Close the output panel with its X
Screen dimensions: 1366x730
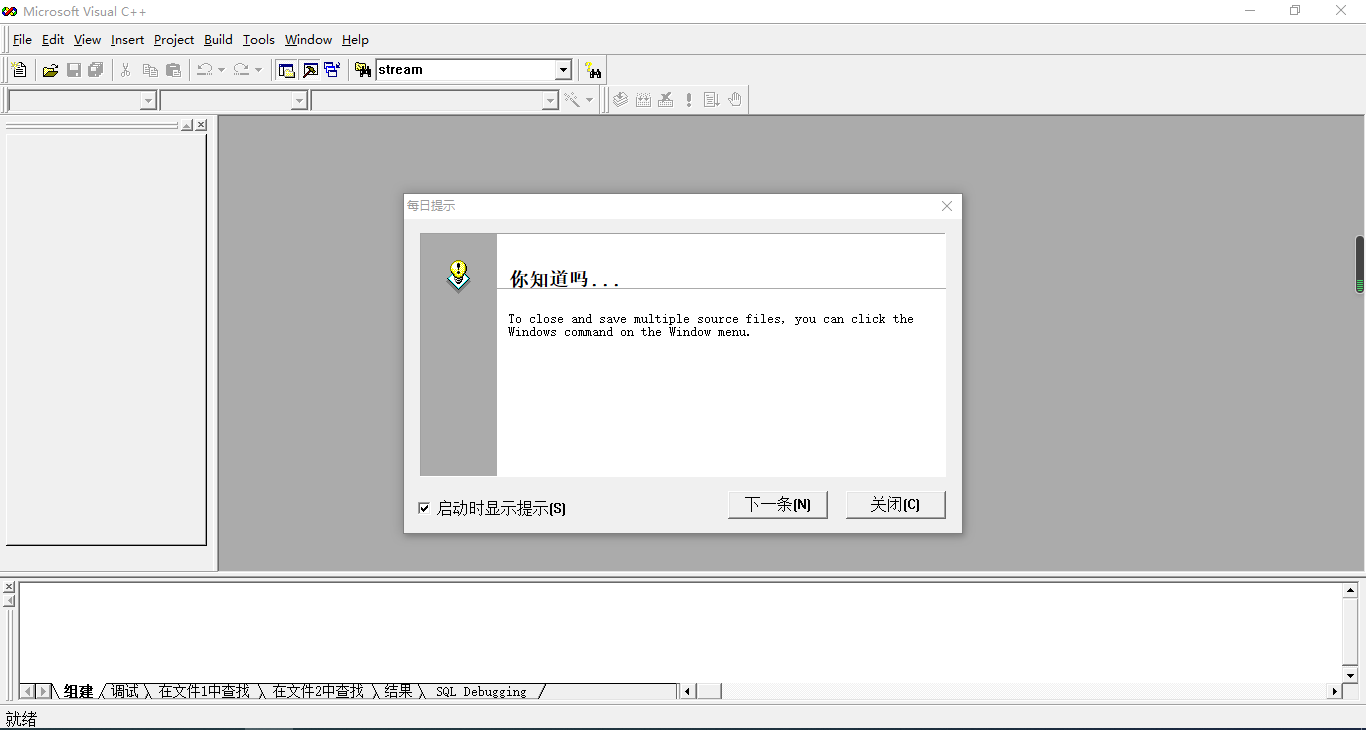click(x=9, y=587)
